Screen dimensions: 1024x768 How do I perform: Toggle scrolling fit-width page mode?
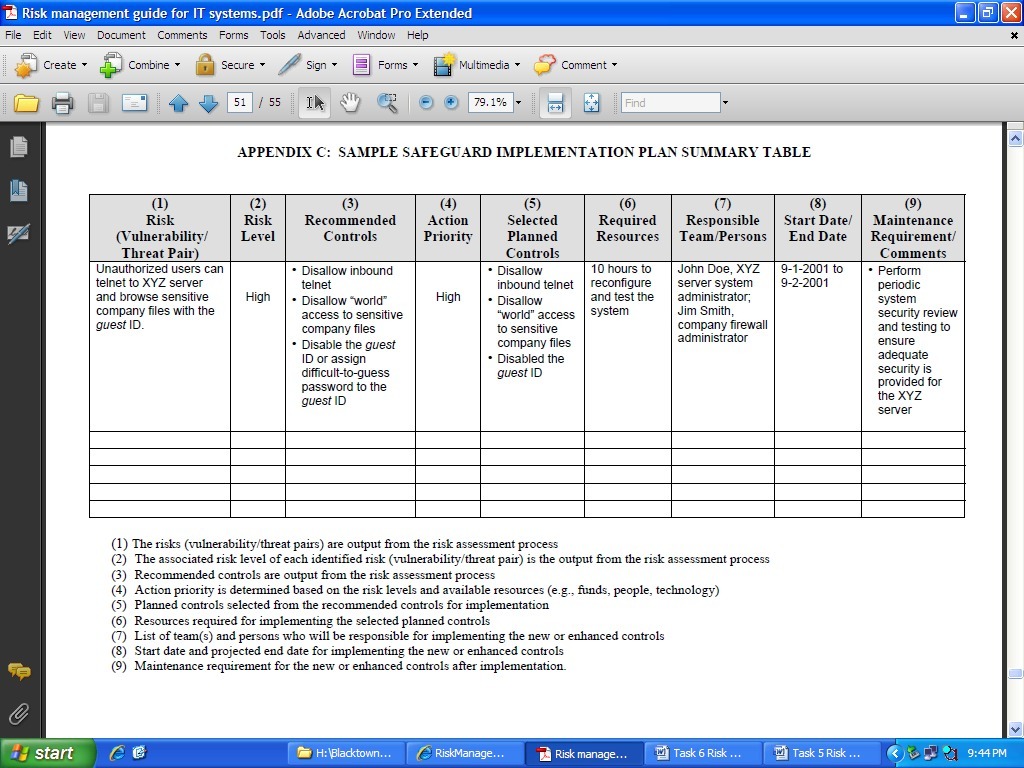point(555,103)
